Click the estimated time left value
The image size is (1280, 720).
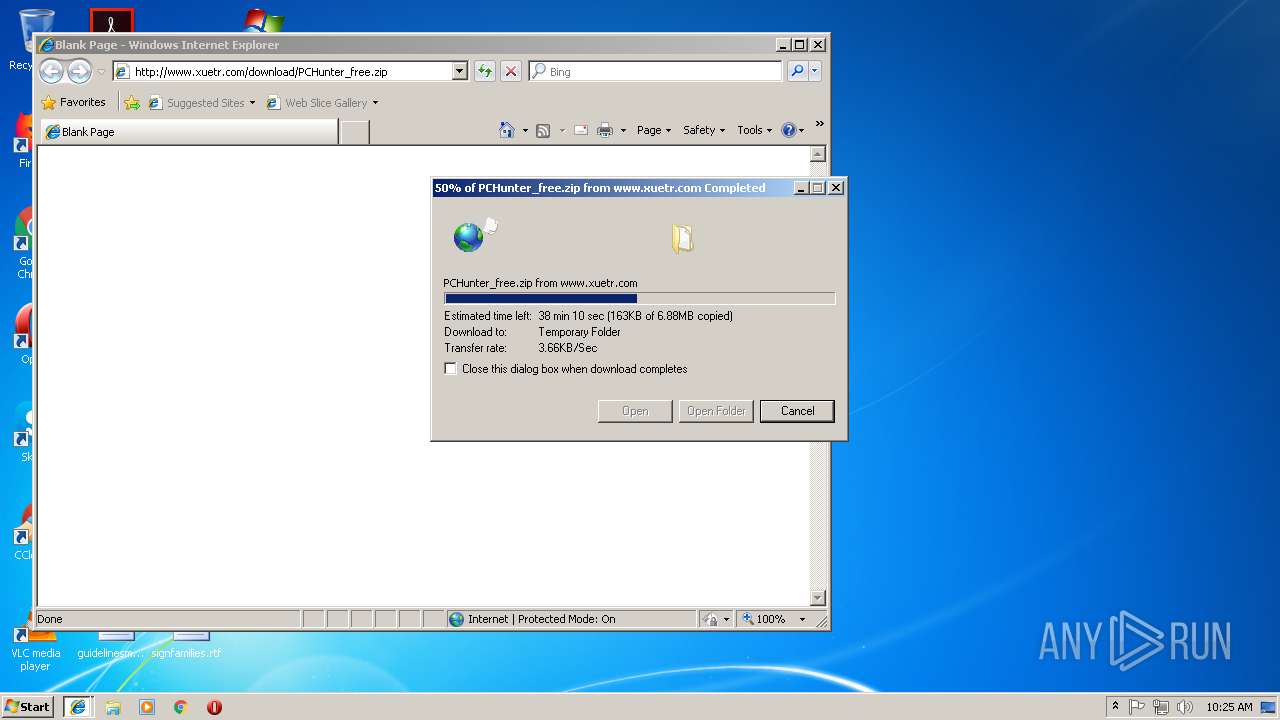coord(635,316)
